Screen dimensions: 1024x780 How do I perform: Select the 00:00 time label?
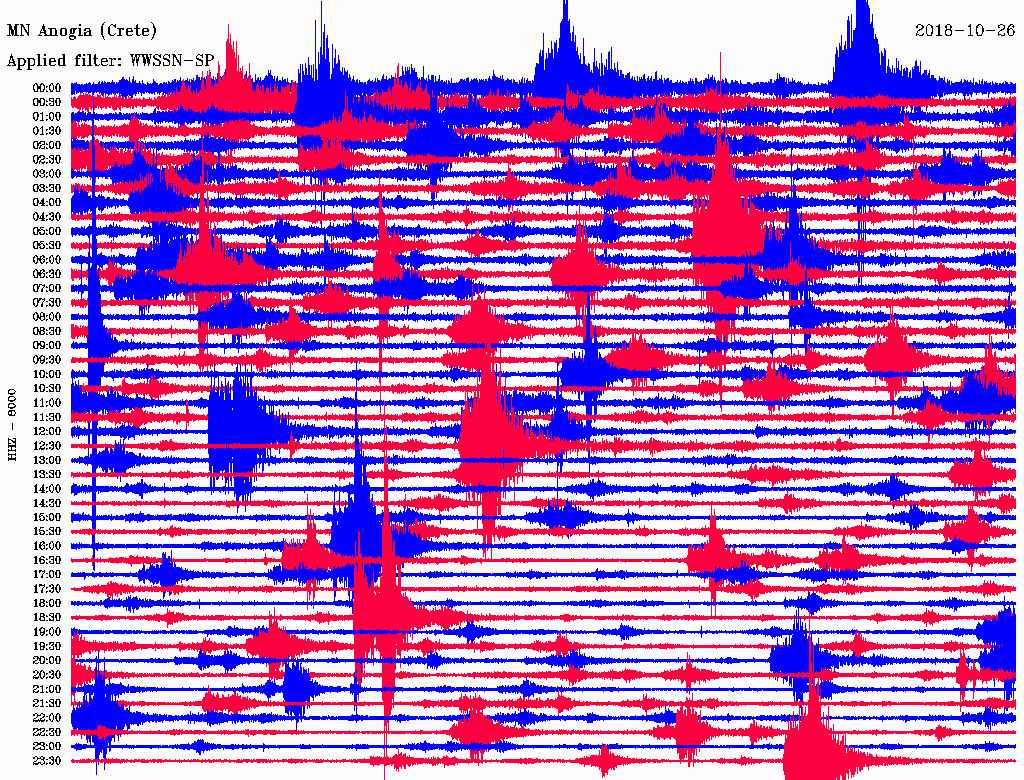tap(47, 88)
